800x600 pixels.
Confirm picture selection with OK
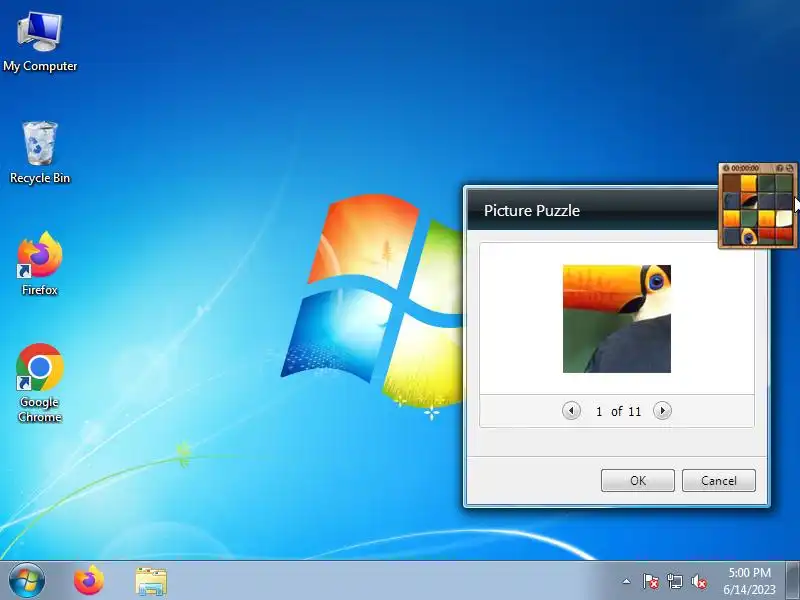click(638, 481)
